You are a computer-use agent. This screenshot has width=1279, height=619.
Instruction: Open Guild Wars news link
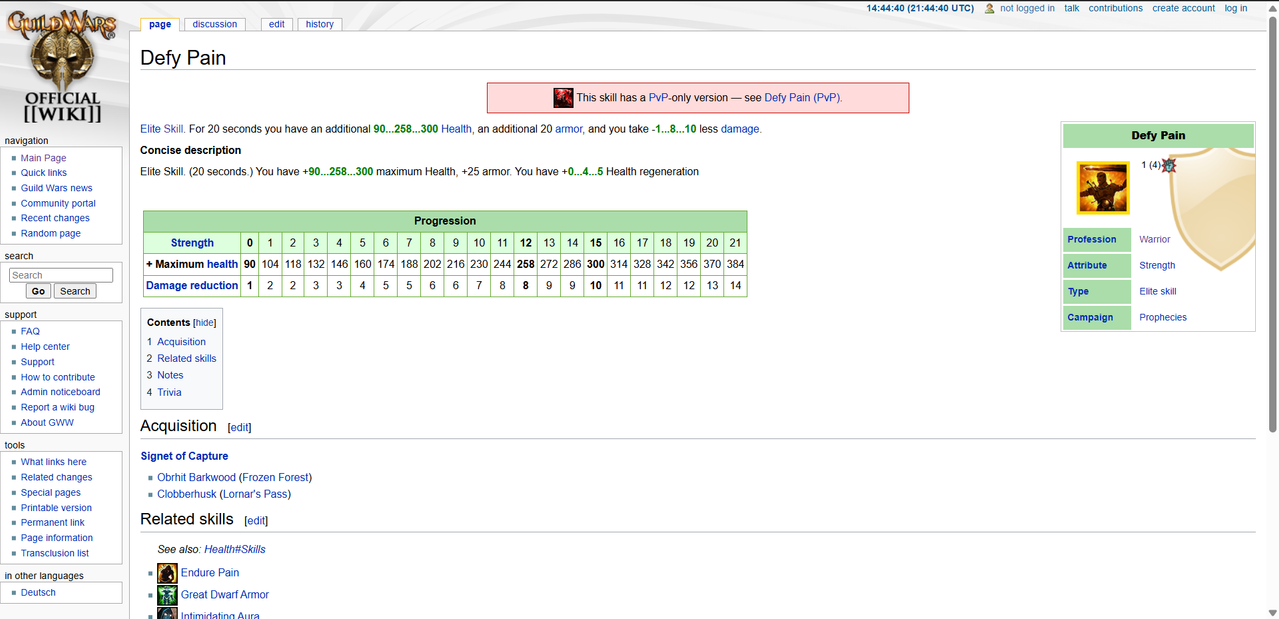coord(57,188)
